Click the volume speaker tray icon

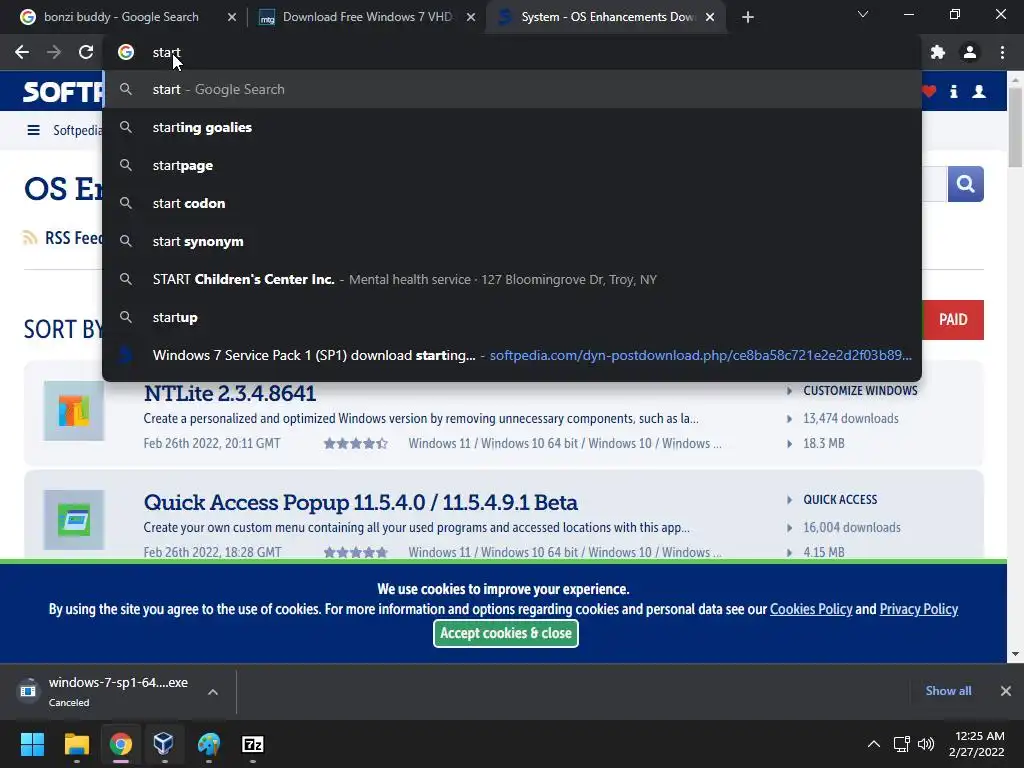click(x=926, y=744)
